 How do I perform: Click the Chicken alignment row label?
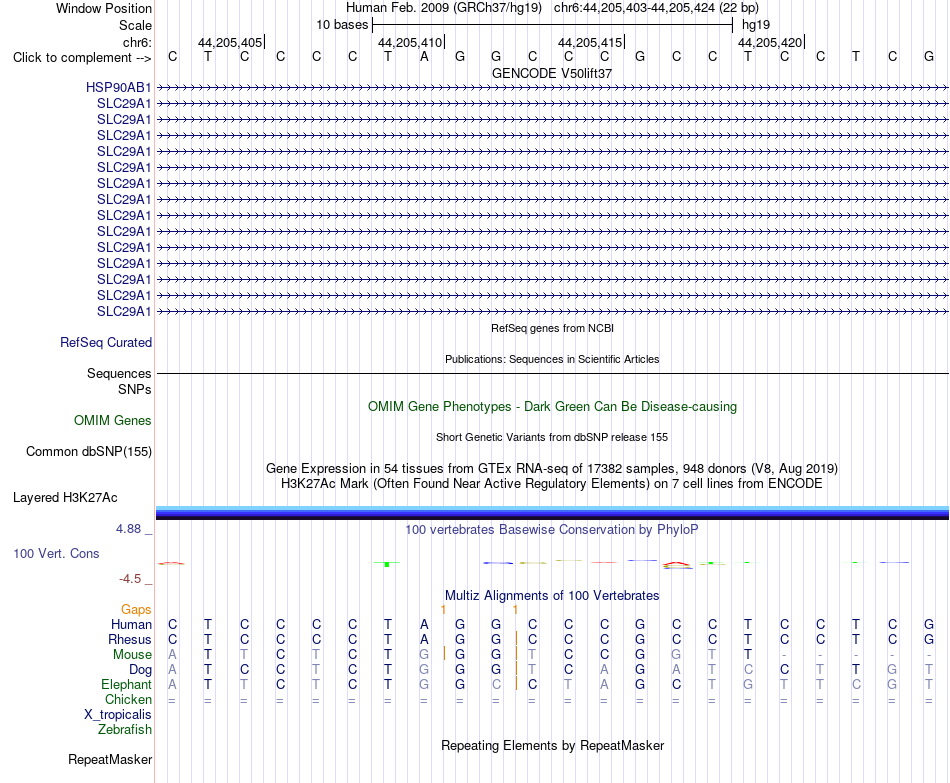coord(128,699)
